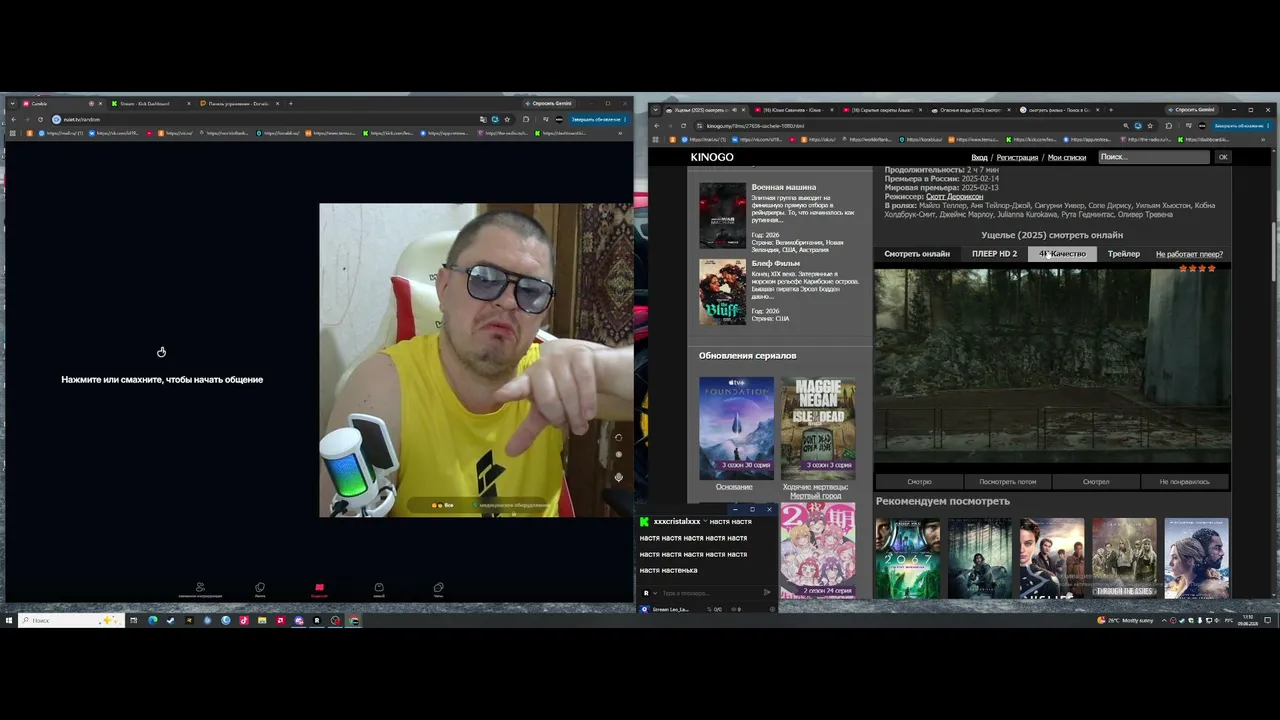Click 'Нажмите или смахните, чтобы начать общение' text
This screenshot has height=720, width=1280.
tap(162, 380)
